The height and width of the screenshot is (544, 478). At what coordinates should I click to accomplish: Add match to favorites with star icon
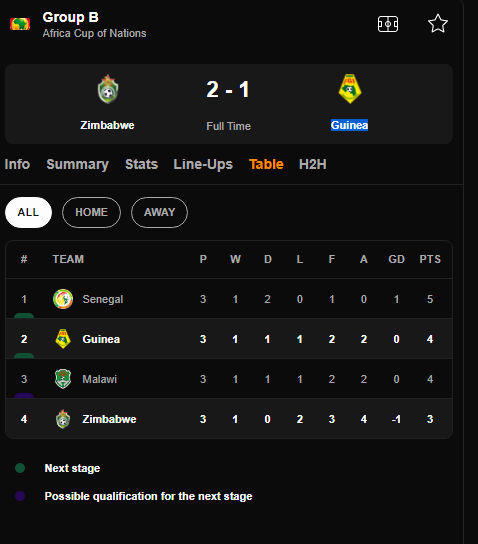click(x=438, y=24)
